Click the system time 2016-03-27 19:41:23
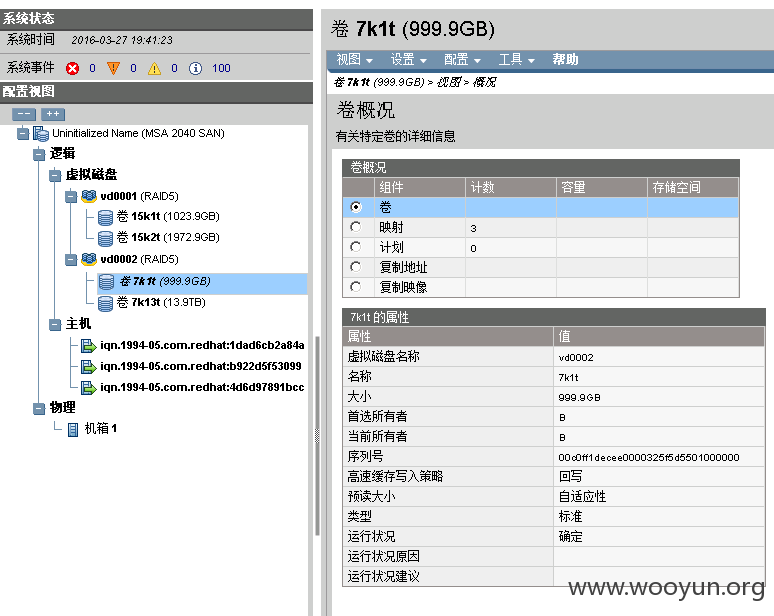 122,40
